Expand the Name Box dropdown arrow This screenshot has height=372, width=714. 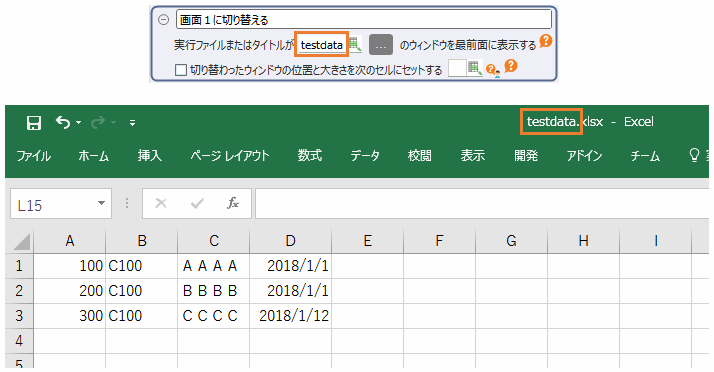(102, 204)
